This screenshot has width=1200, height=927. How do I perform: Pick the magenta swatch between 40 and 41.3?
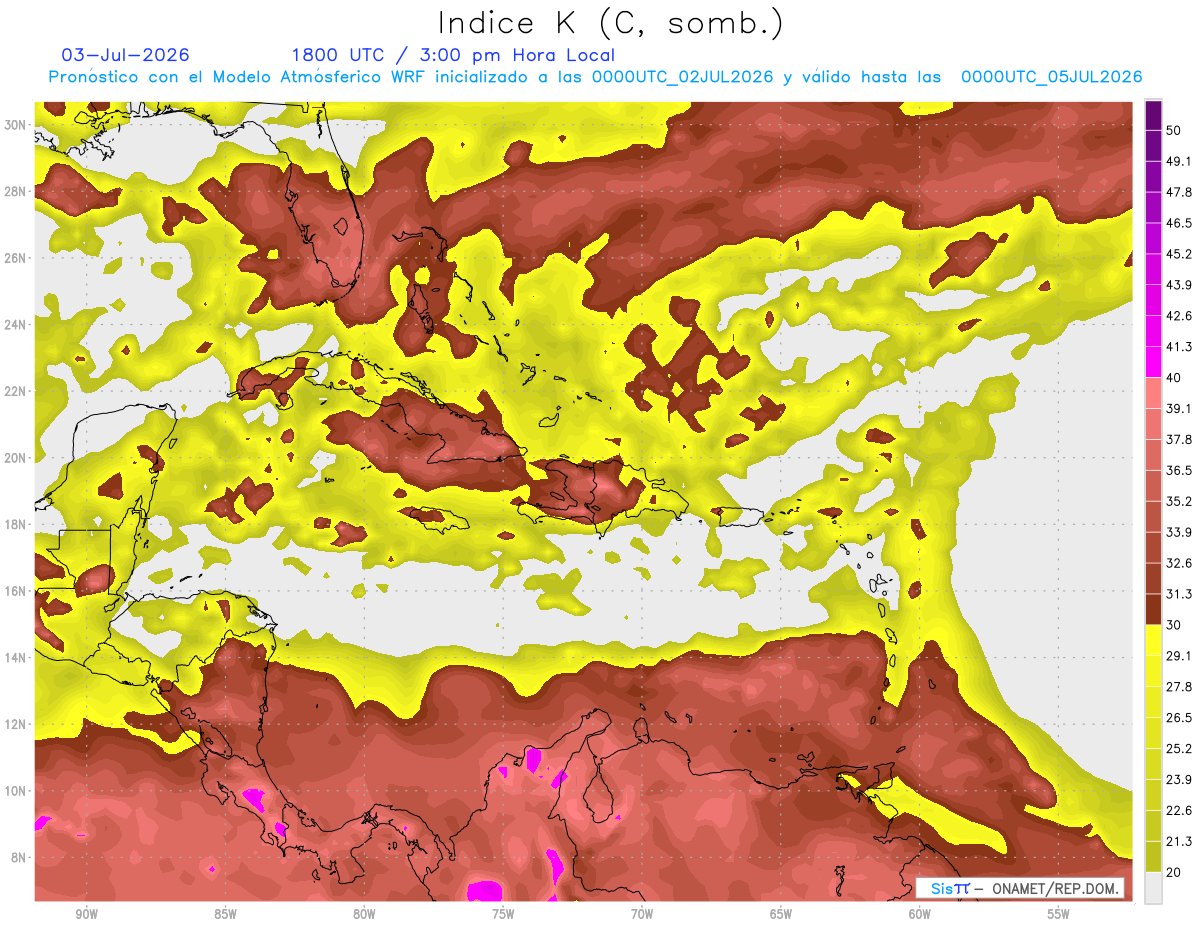click(1153, 362)
